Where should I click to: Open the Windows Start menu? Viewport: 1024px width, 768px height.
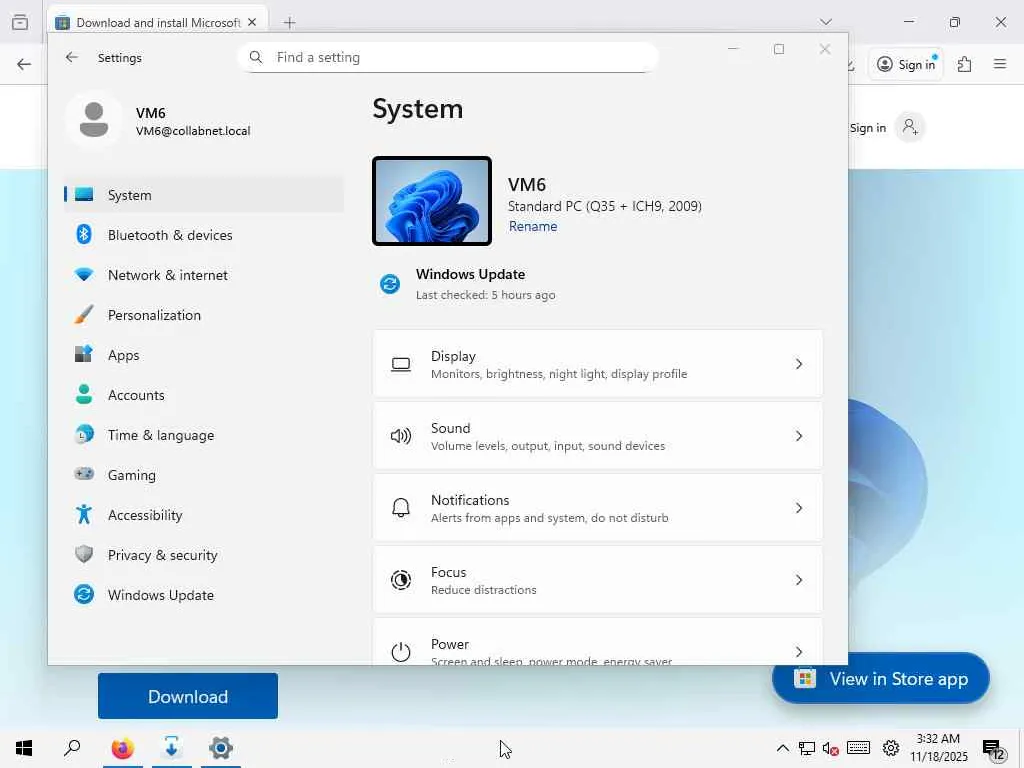[24, 748]
